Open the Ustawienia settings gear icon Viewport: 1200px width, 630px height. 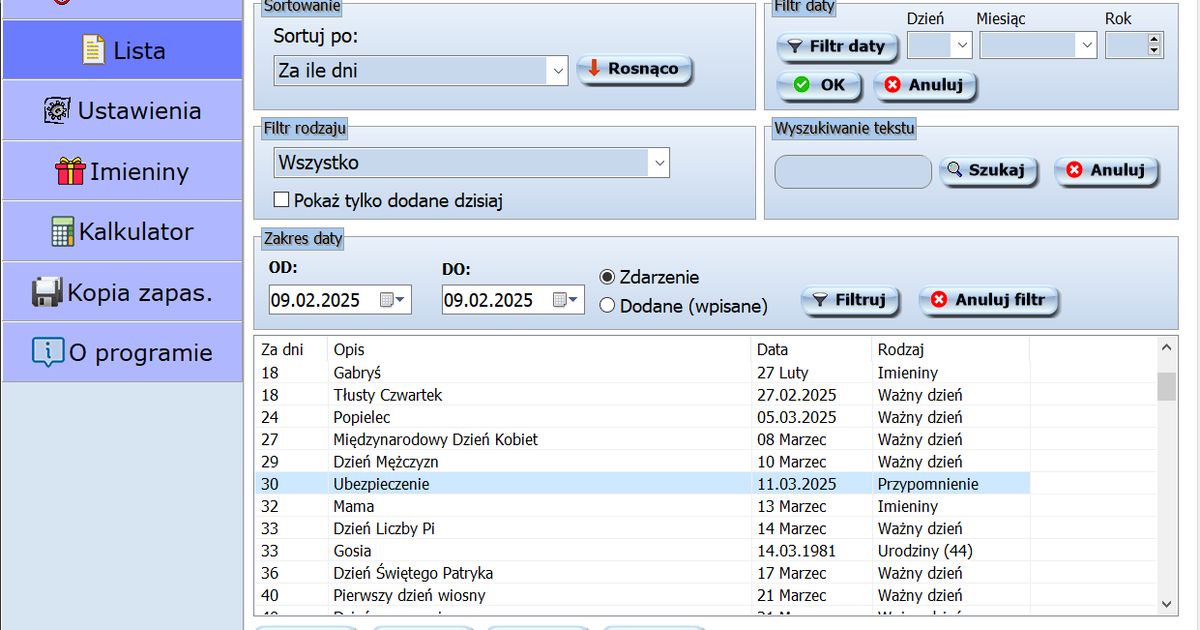[x=56, y=109]
